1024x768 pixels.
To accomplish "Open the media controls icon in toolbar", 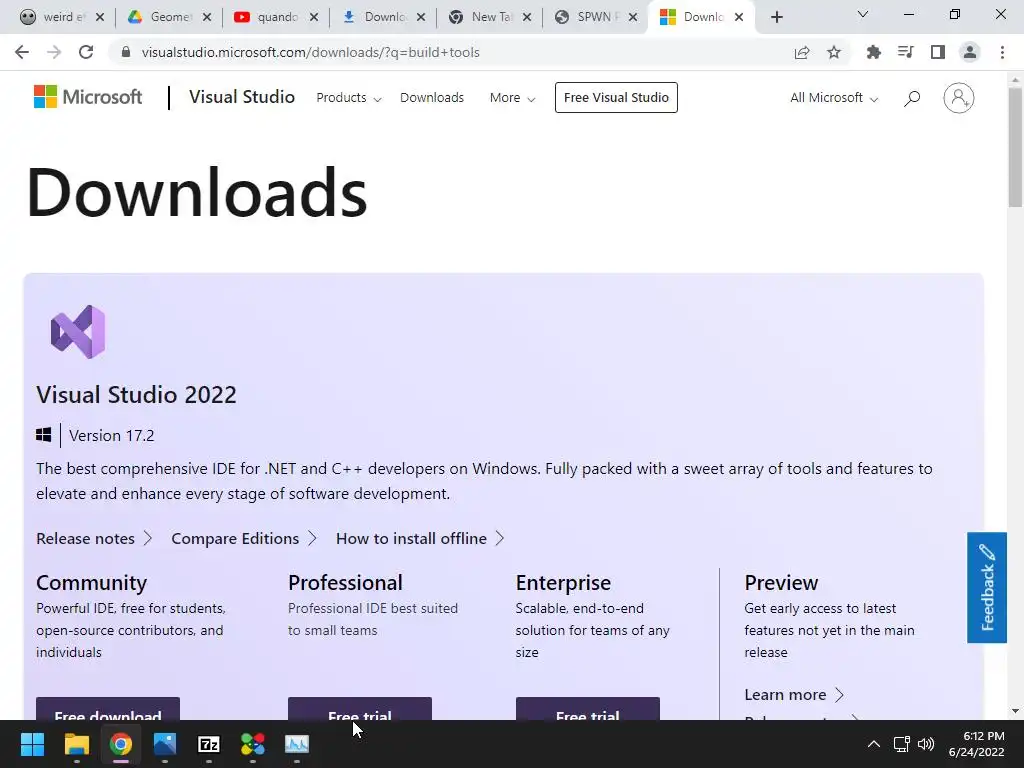I will 906,52.
